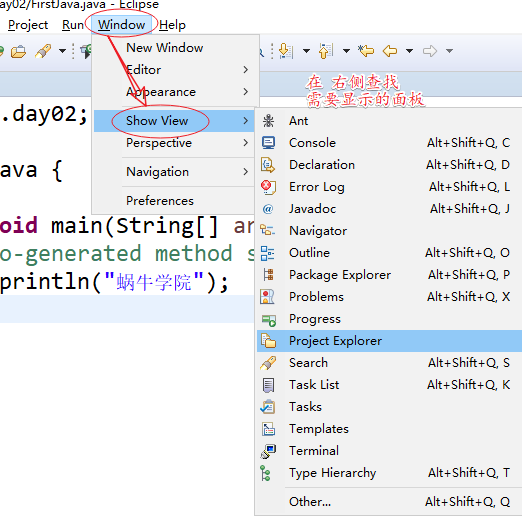Click the Console monitor icon
The image size is (522, 518).
click(x=268, y=143)
